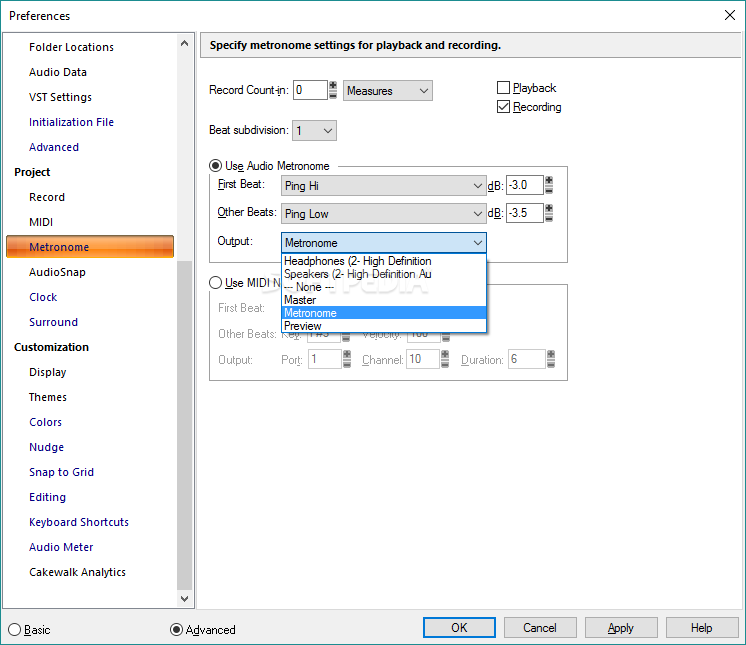Select Advanced preferences view radio
Screen dimensions: 746x645
coord(176,629)
